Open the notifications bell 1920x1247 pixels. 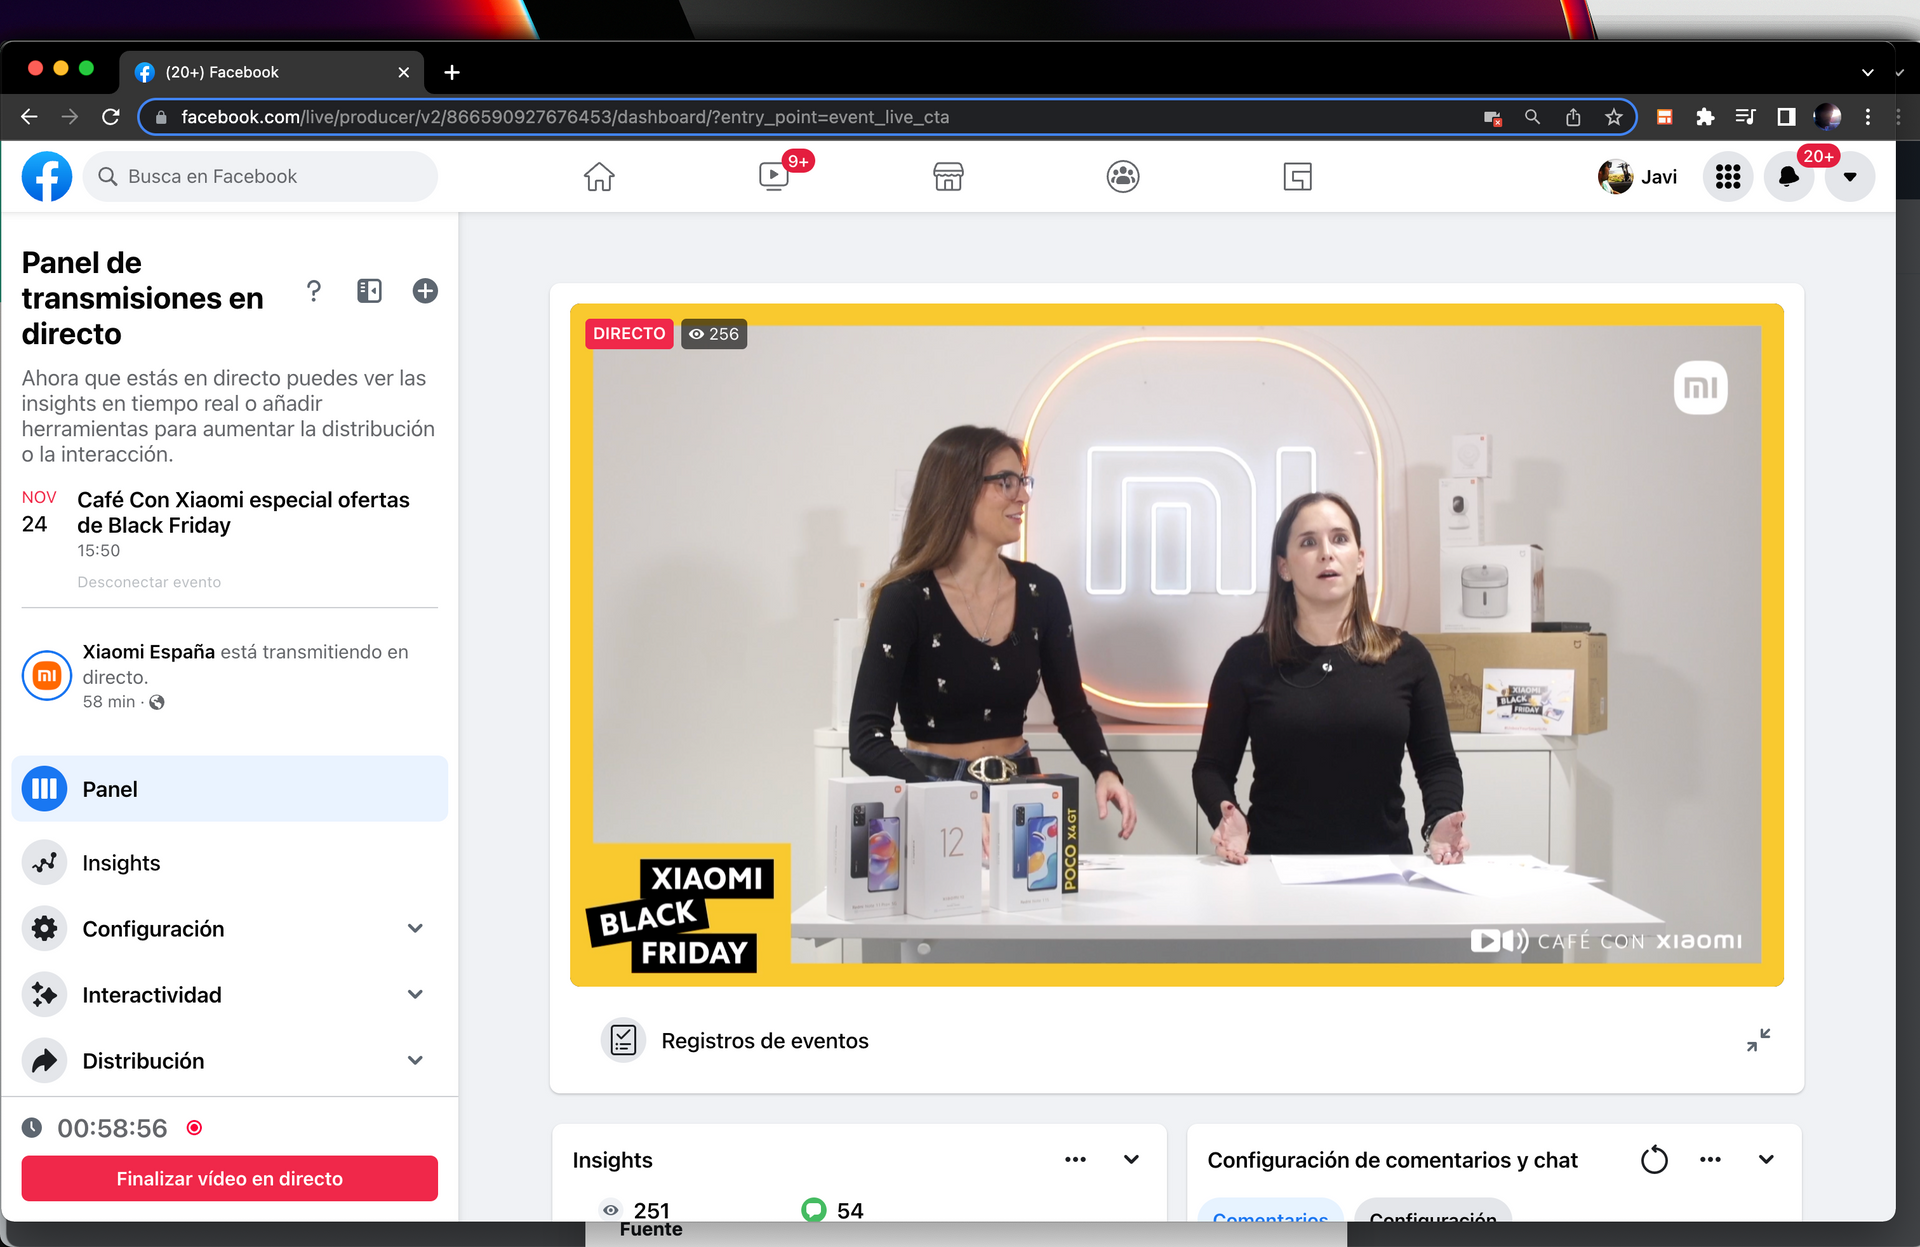click(x=1789, y=177)
